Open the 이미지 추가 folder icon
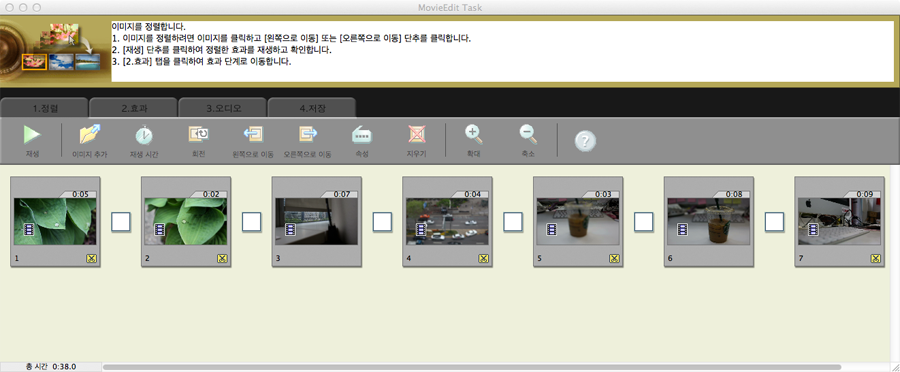Screen dimensions: 900x372 coord(90,134)
